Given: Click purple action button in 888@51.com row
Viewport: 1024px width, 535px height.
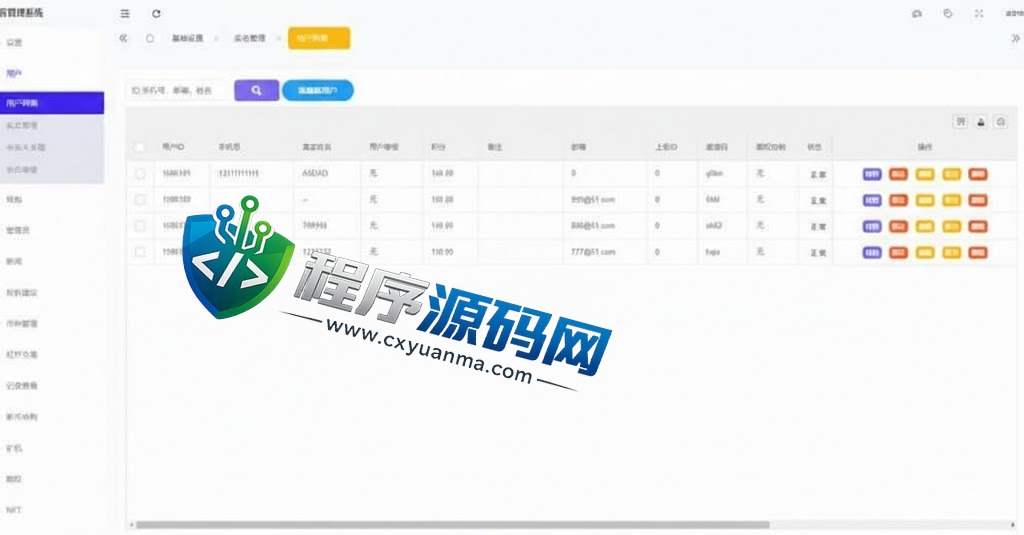Looking at the screenshot, I should (872, 226).
